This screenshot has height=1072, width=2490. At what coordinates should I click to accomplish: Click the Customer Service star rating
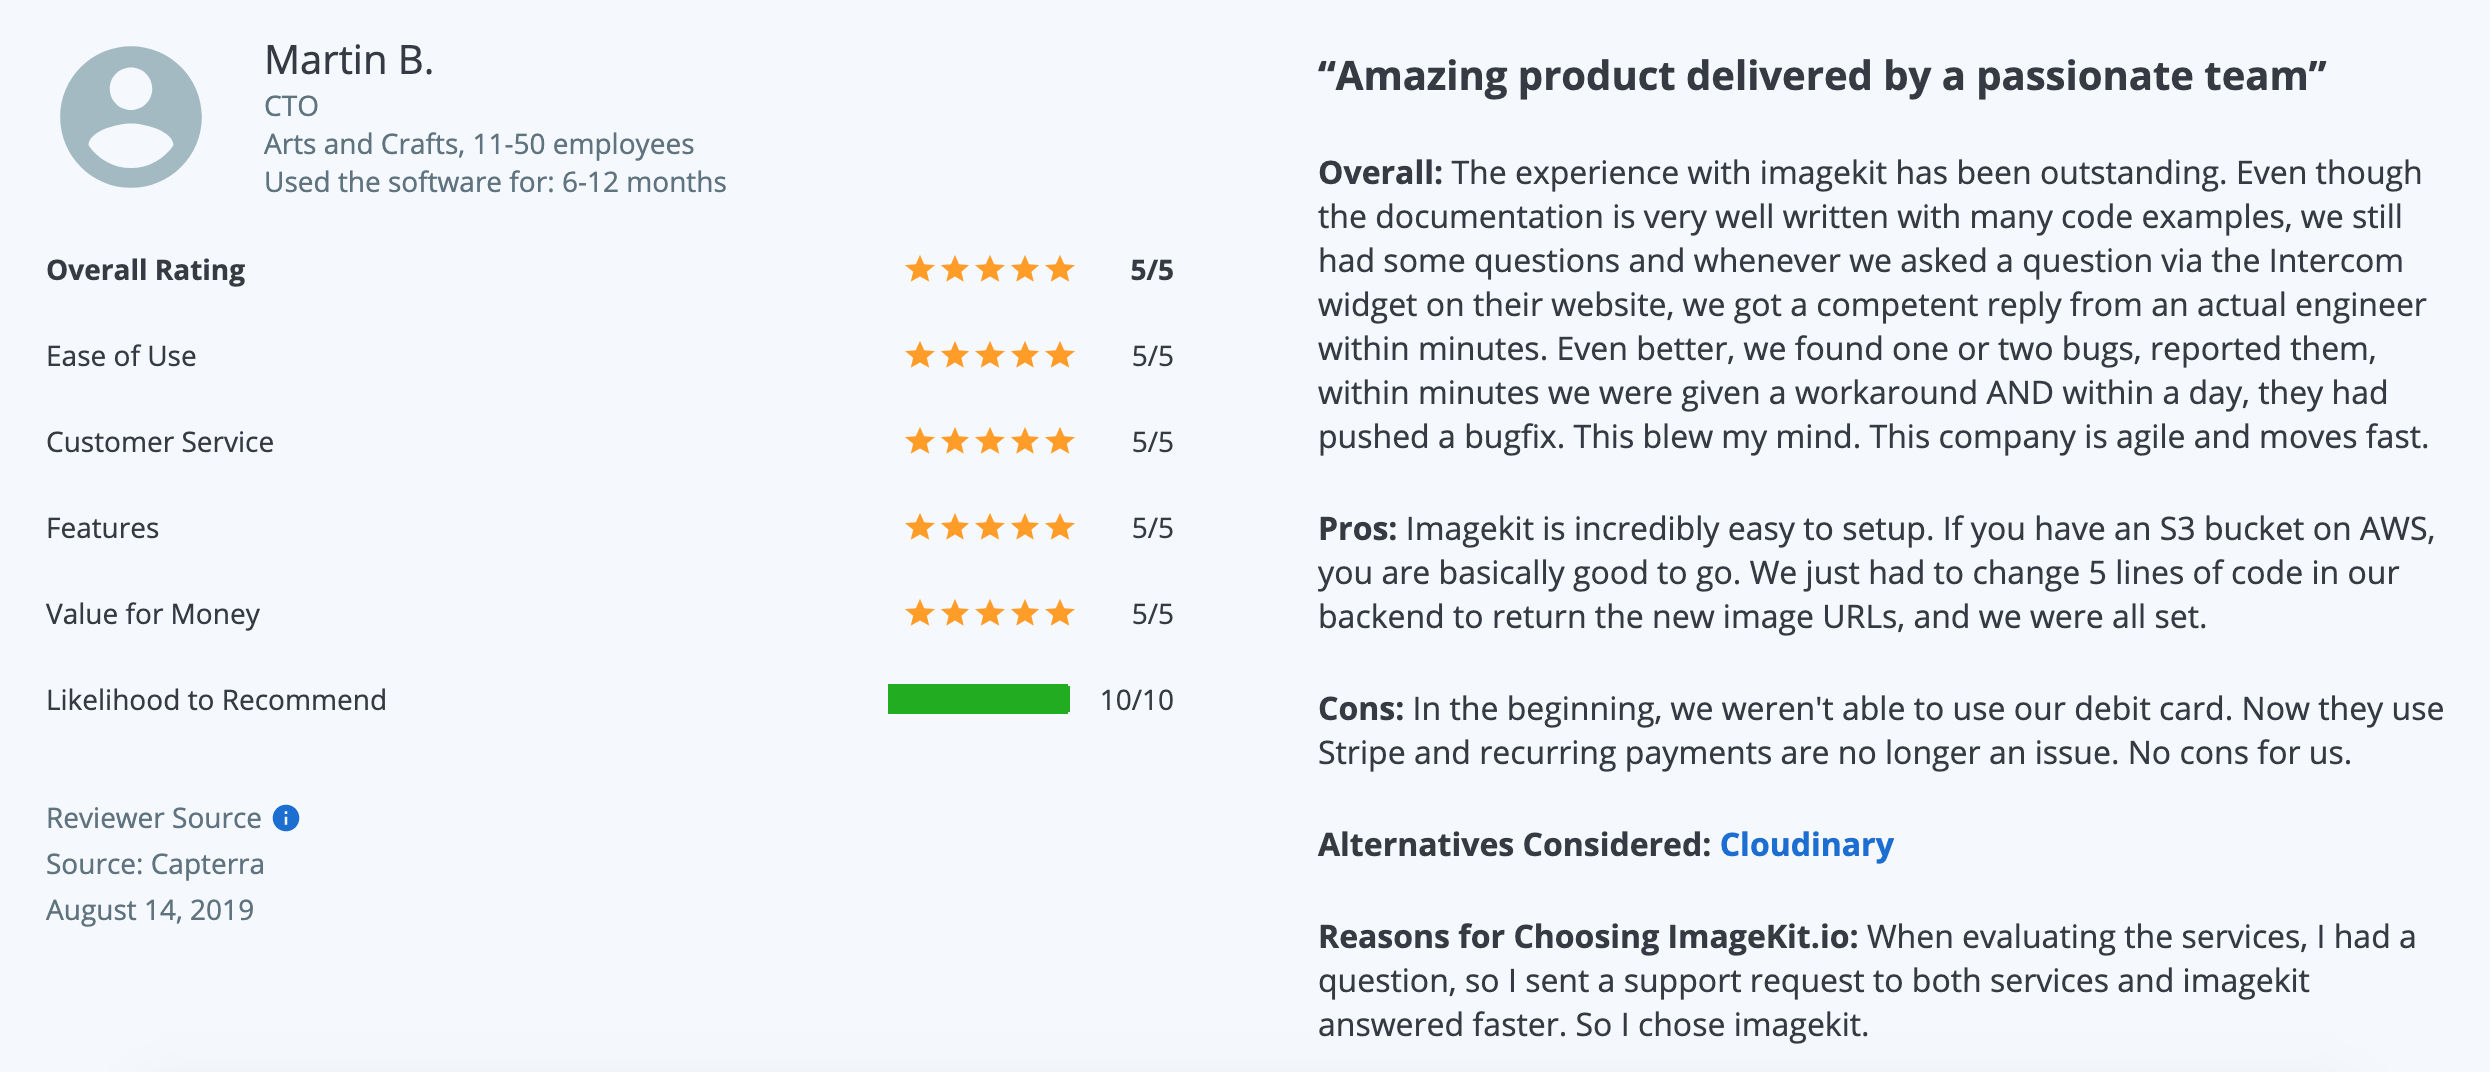click(990, 441)
